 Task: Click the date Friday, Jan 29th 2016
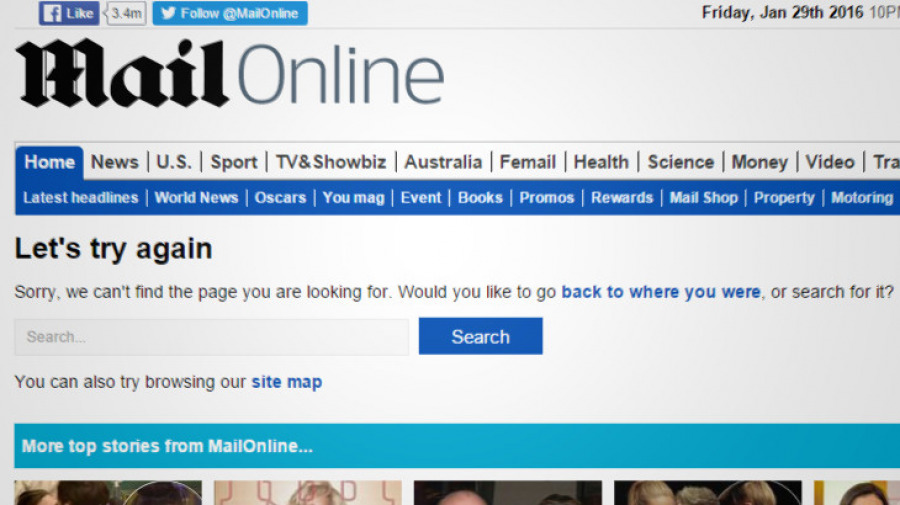point(782,12)
